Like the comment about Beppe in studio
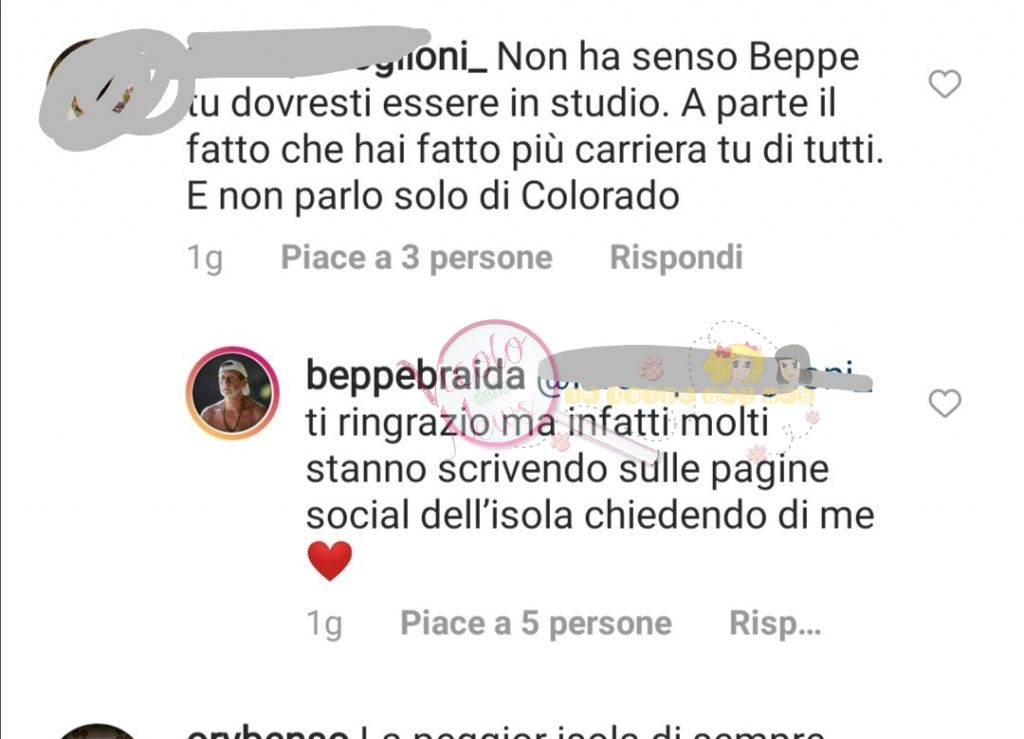The image size is (1024, 739). point(945,84)
